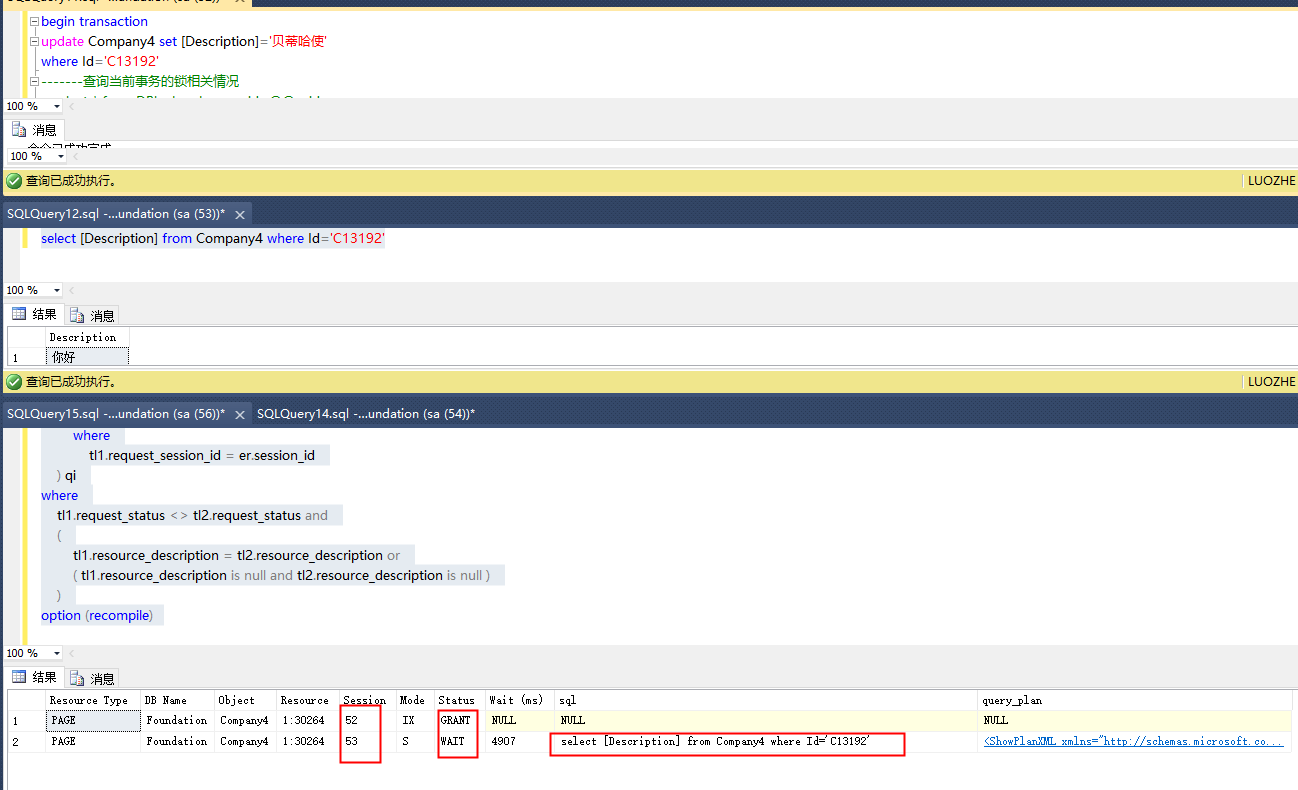Open 消息 tab below the update transaction editor
The image size is (1298, 790).
click(36, 130)
